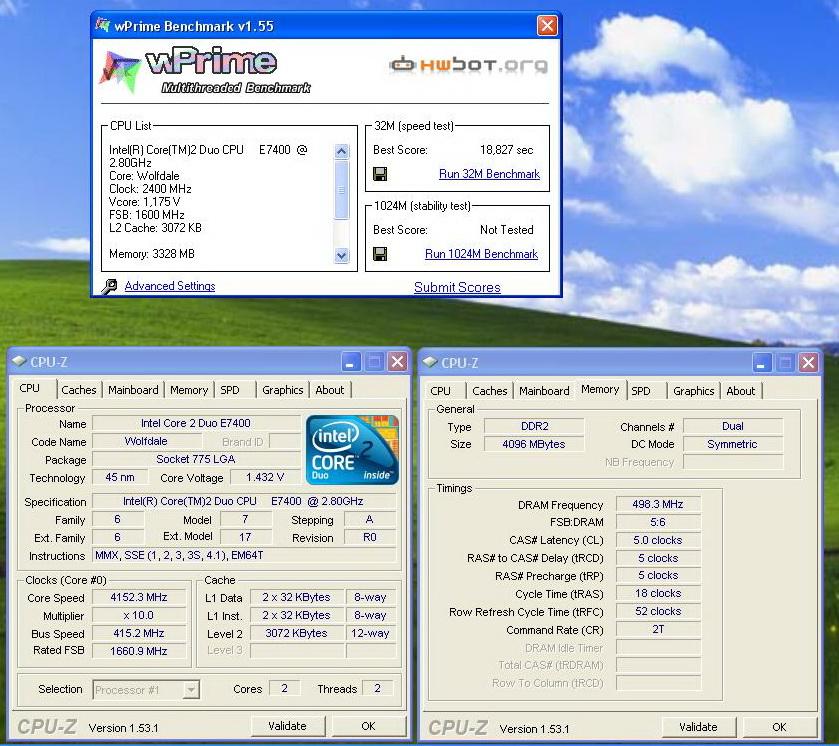Click the Code Name value Wolfdale
The width and height of the screenshot is (839, 746).
146,441
